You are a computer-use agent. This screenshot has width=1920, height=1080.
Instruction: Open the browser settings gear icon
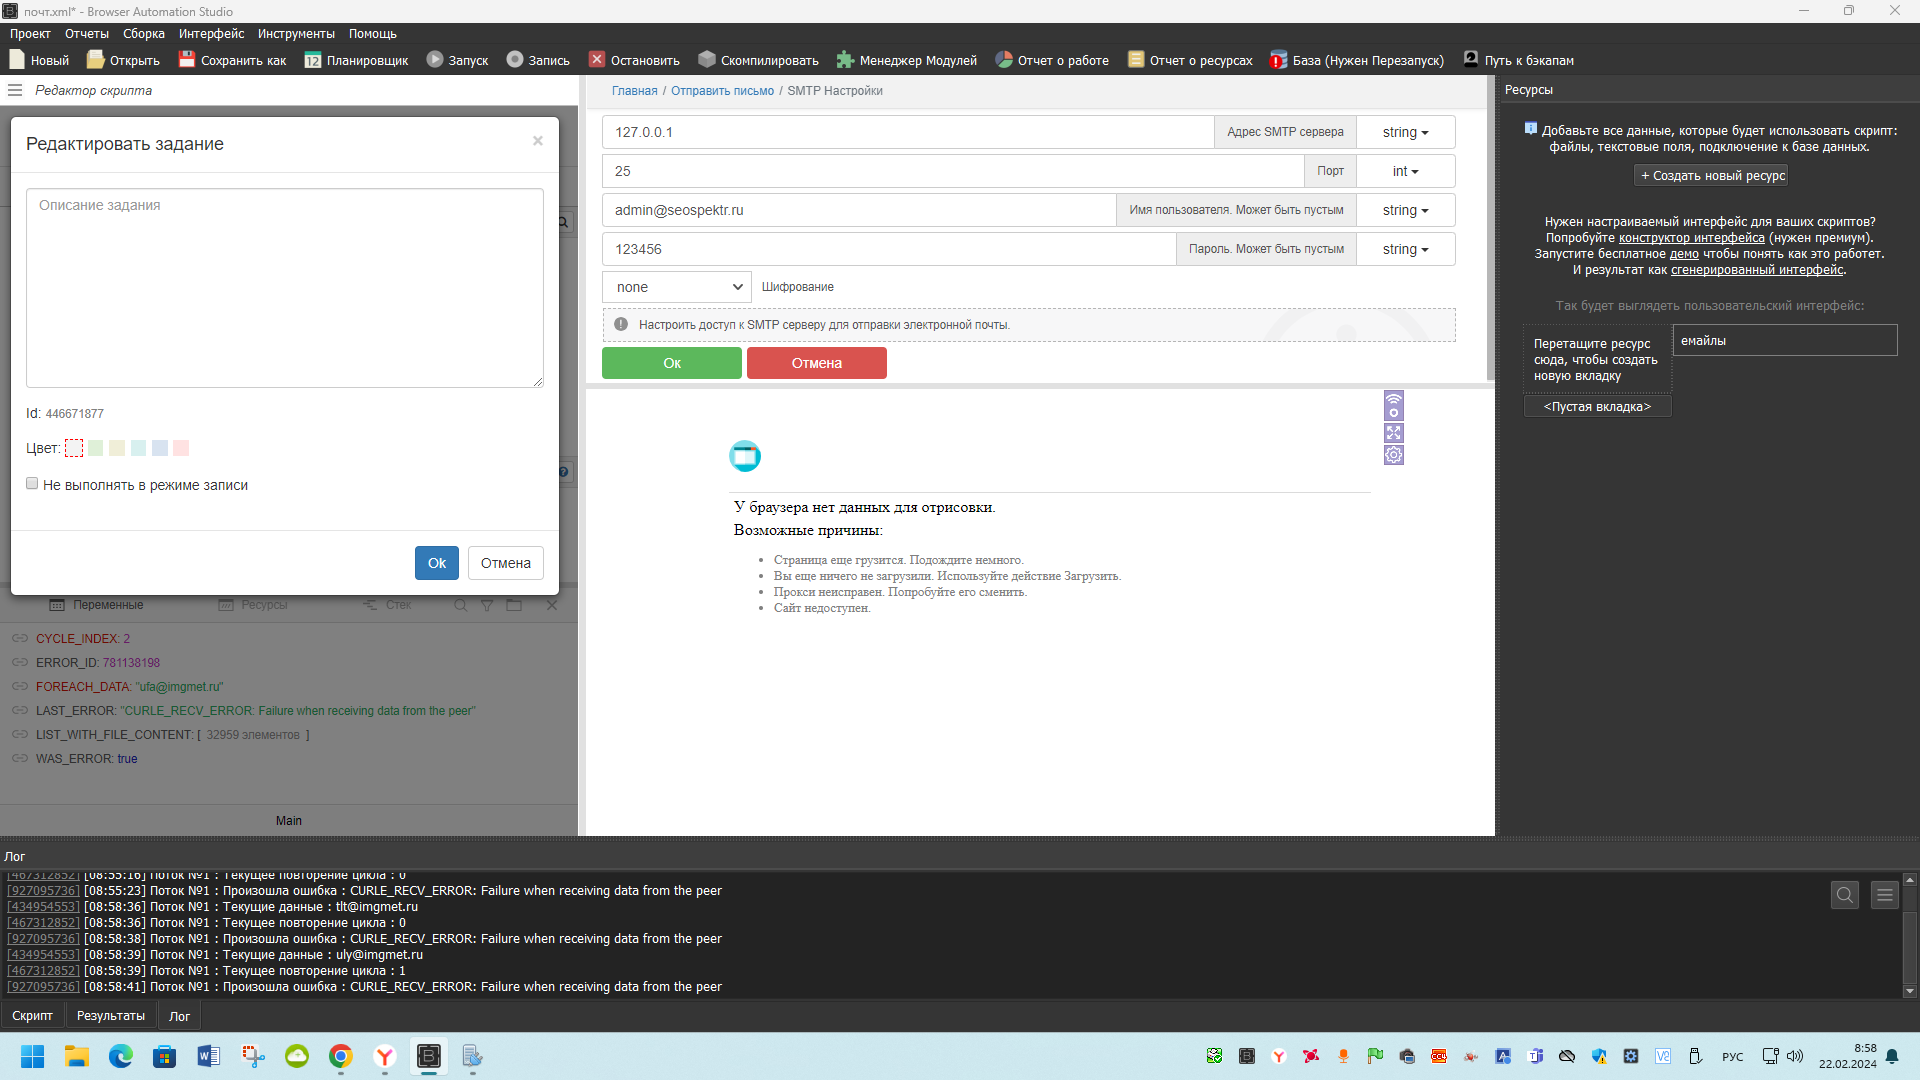(1394, 456)
